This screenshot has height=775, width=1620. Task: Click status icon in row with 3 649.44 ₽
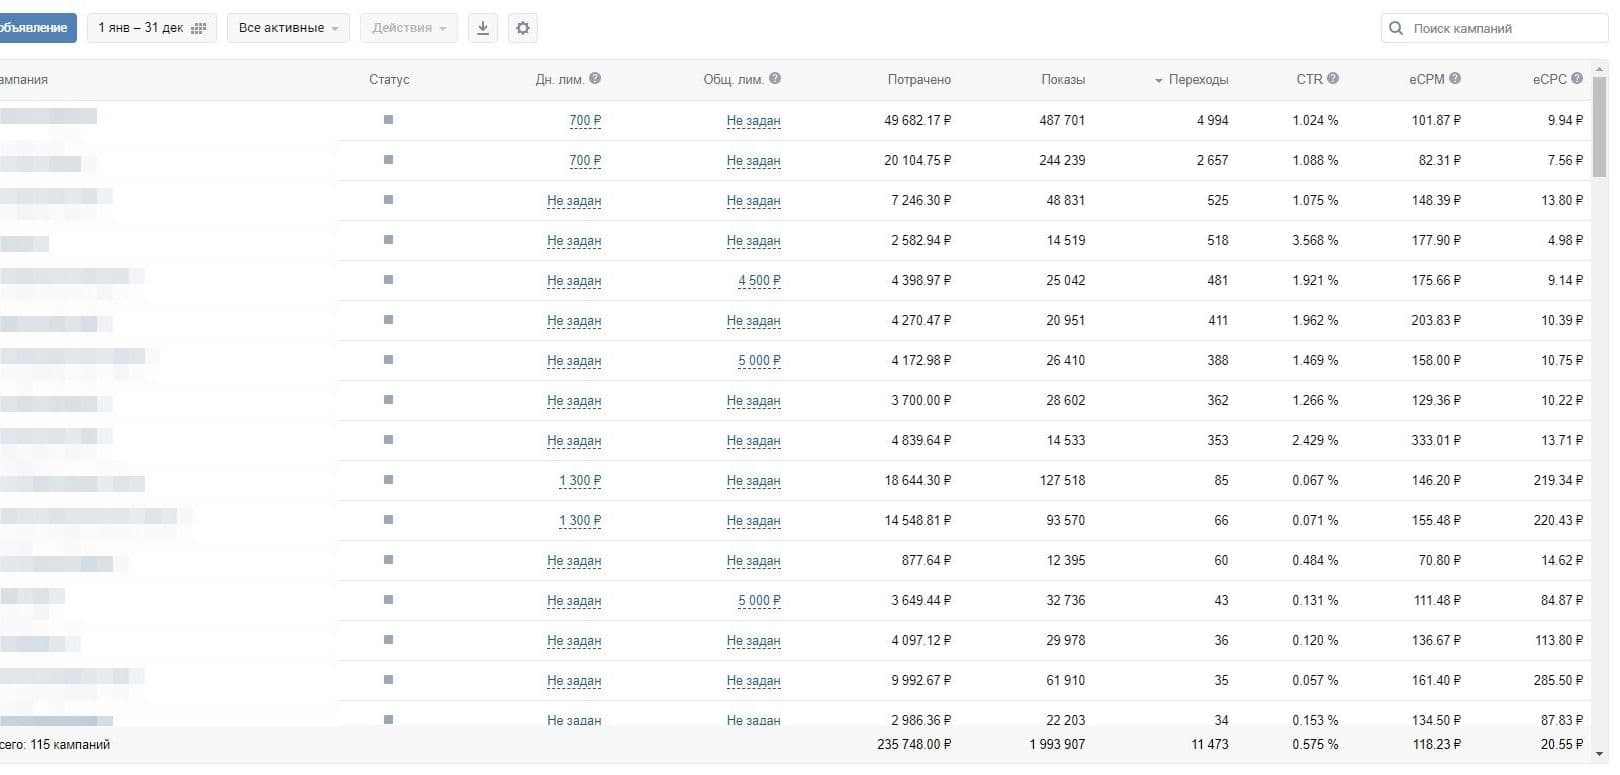[388, 600]
